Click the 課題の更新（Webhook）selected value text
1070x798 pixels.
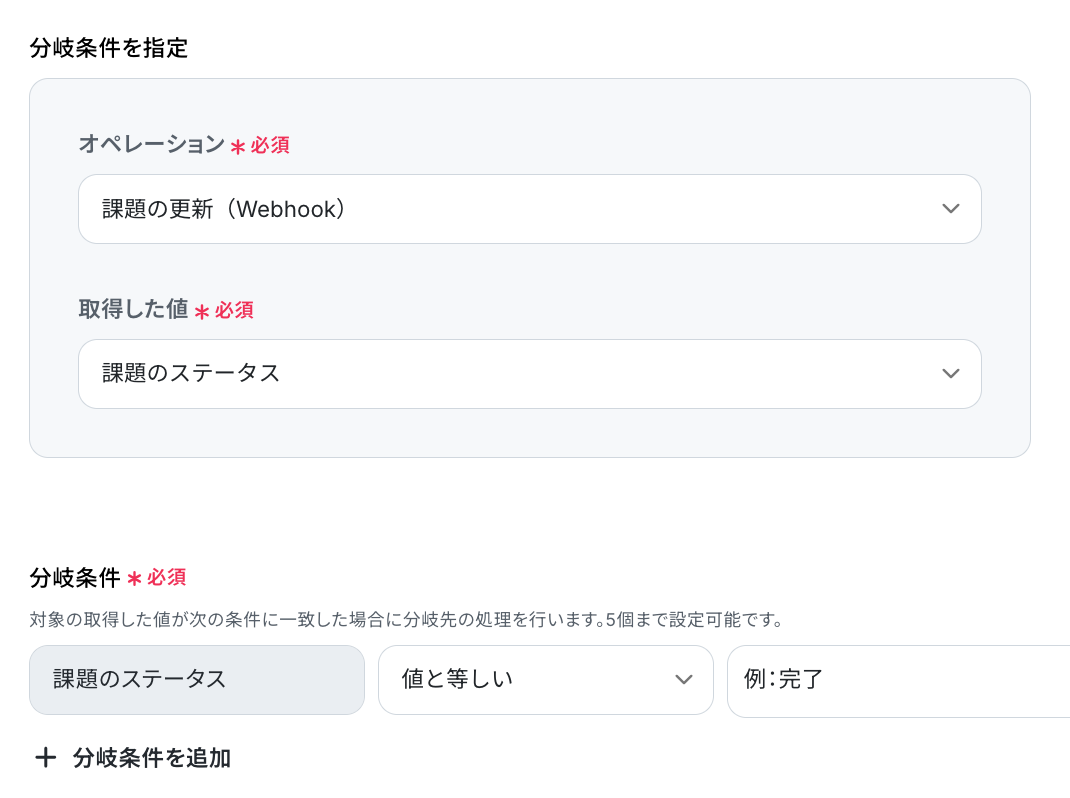coord(223,209)
